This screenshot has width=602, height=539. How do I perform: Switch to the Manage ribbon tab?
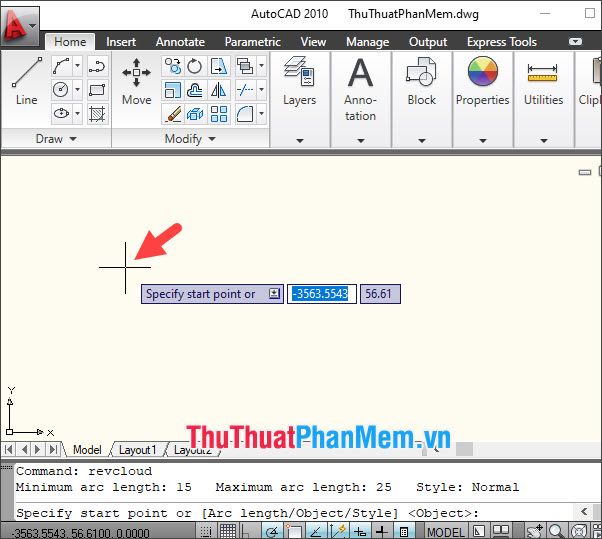pos(367,41)
